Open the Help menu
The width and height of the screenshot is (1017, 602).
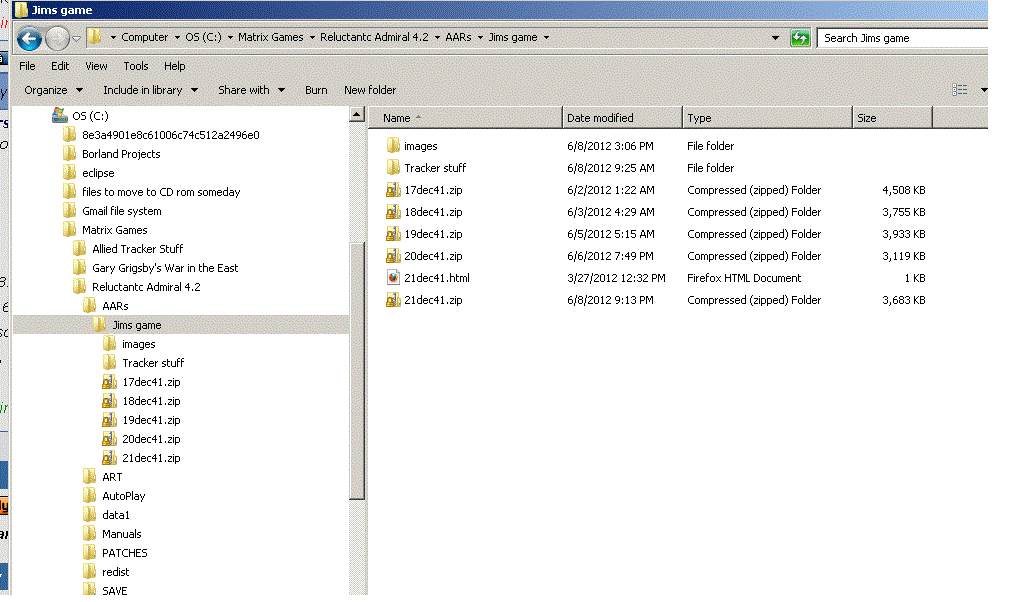point(174,66)
